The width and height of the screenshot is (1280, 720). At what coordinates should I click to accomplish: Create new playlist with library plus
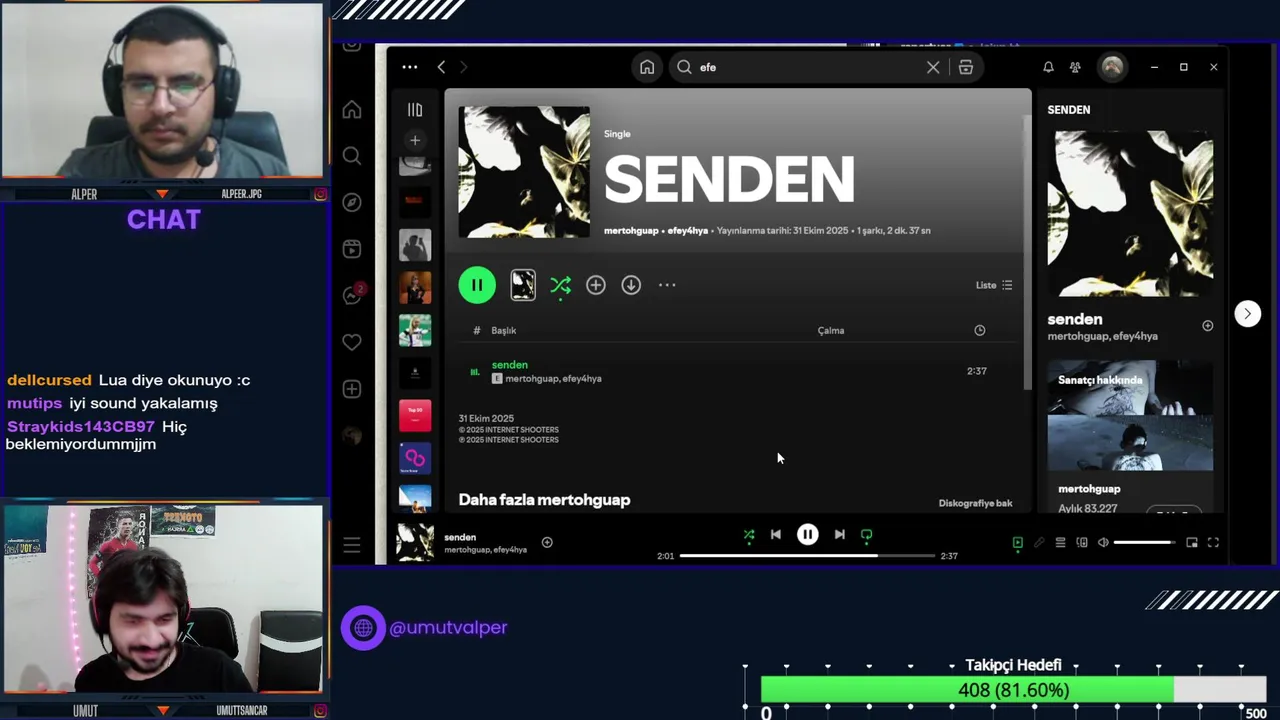[x=415, y=140]
